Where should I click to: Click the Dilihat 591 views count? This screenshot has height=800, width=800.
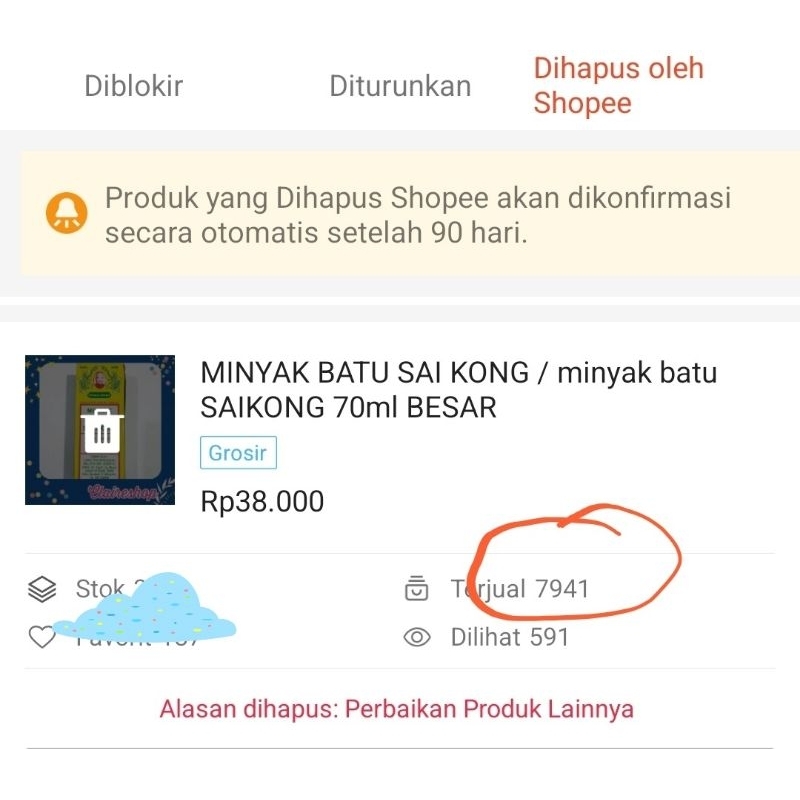[x=510, y=637]
